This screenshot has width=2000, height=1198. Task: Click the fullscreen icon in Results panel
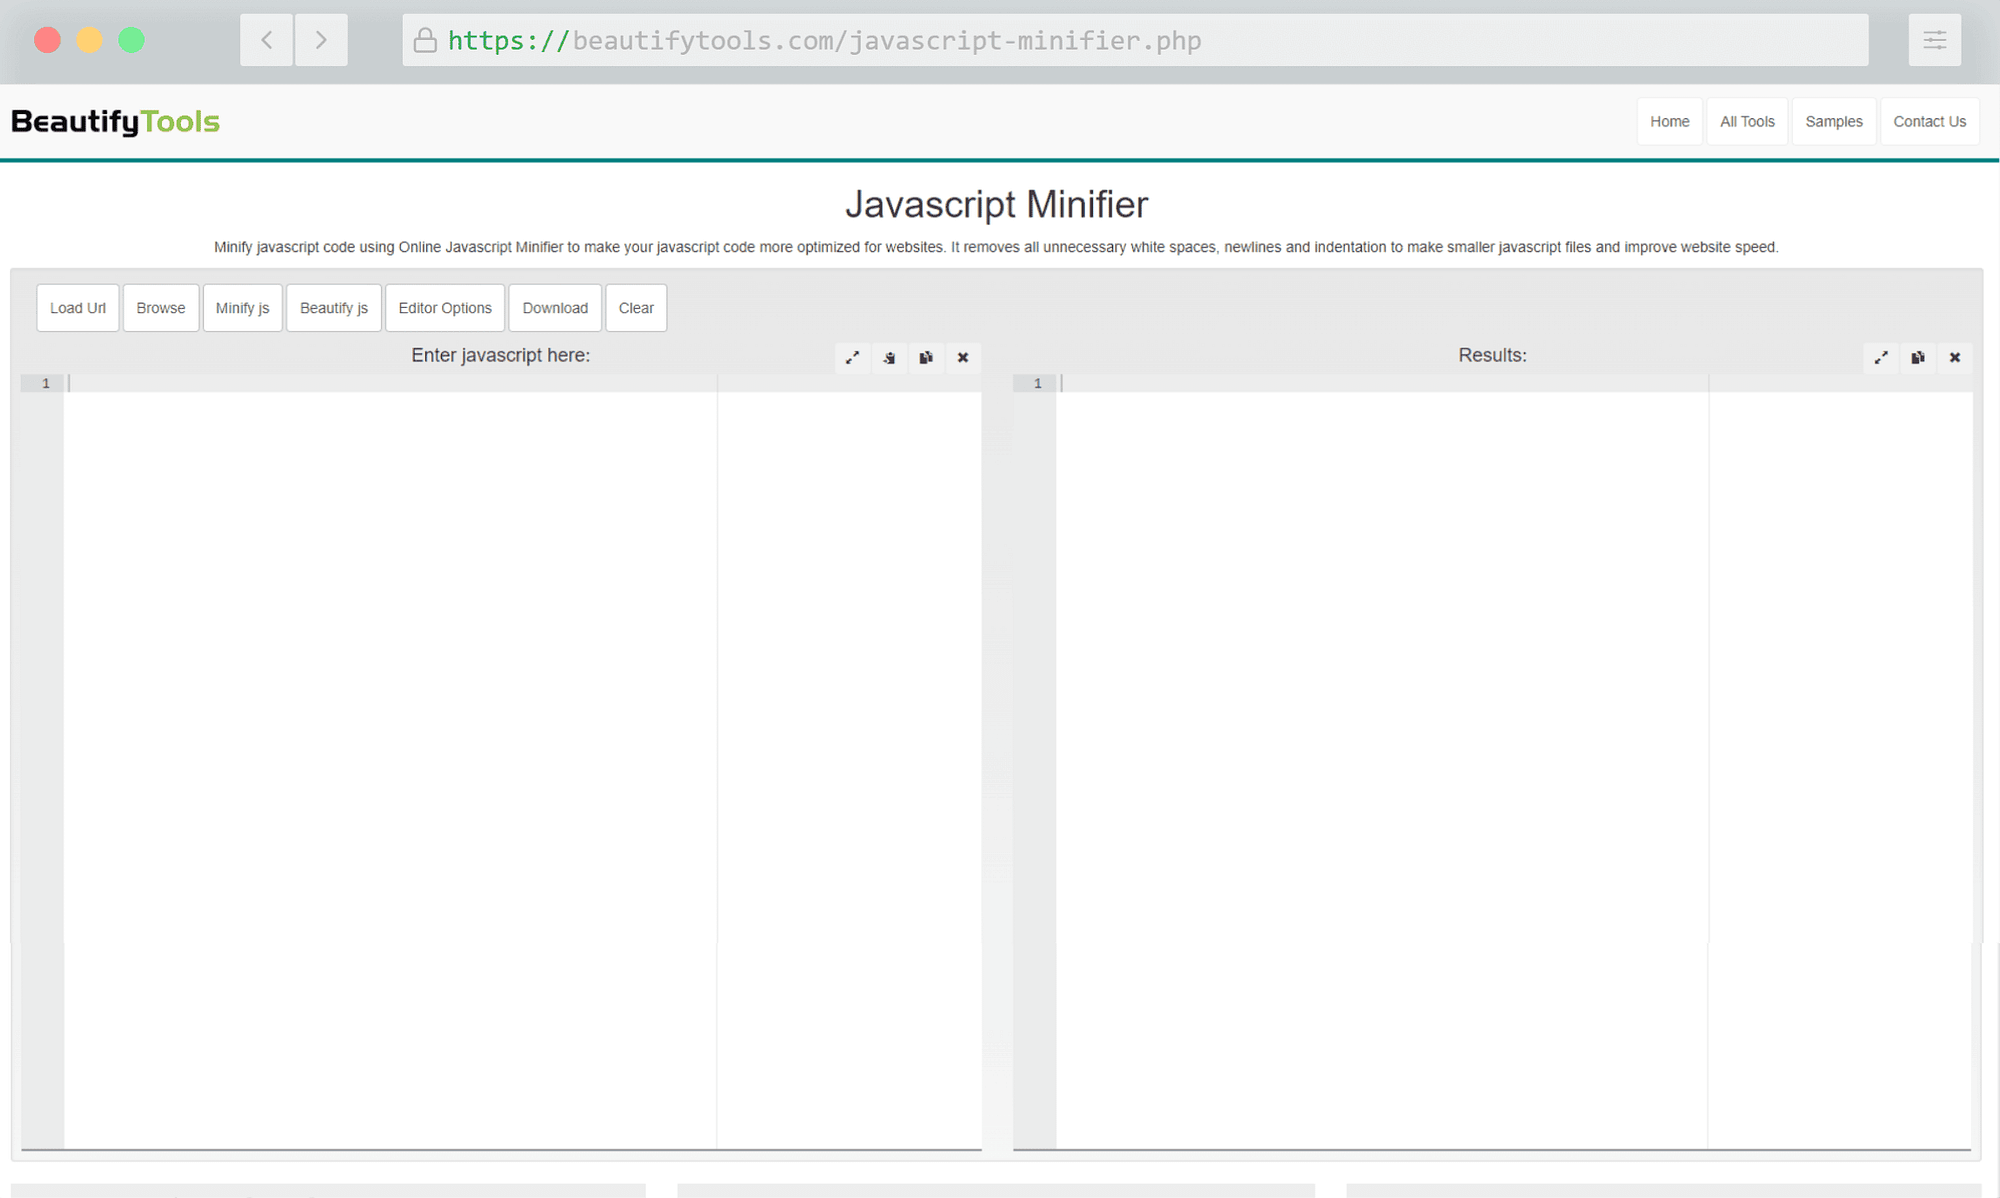(1880, 357)
